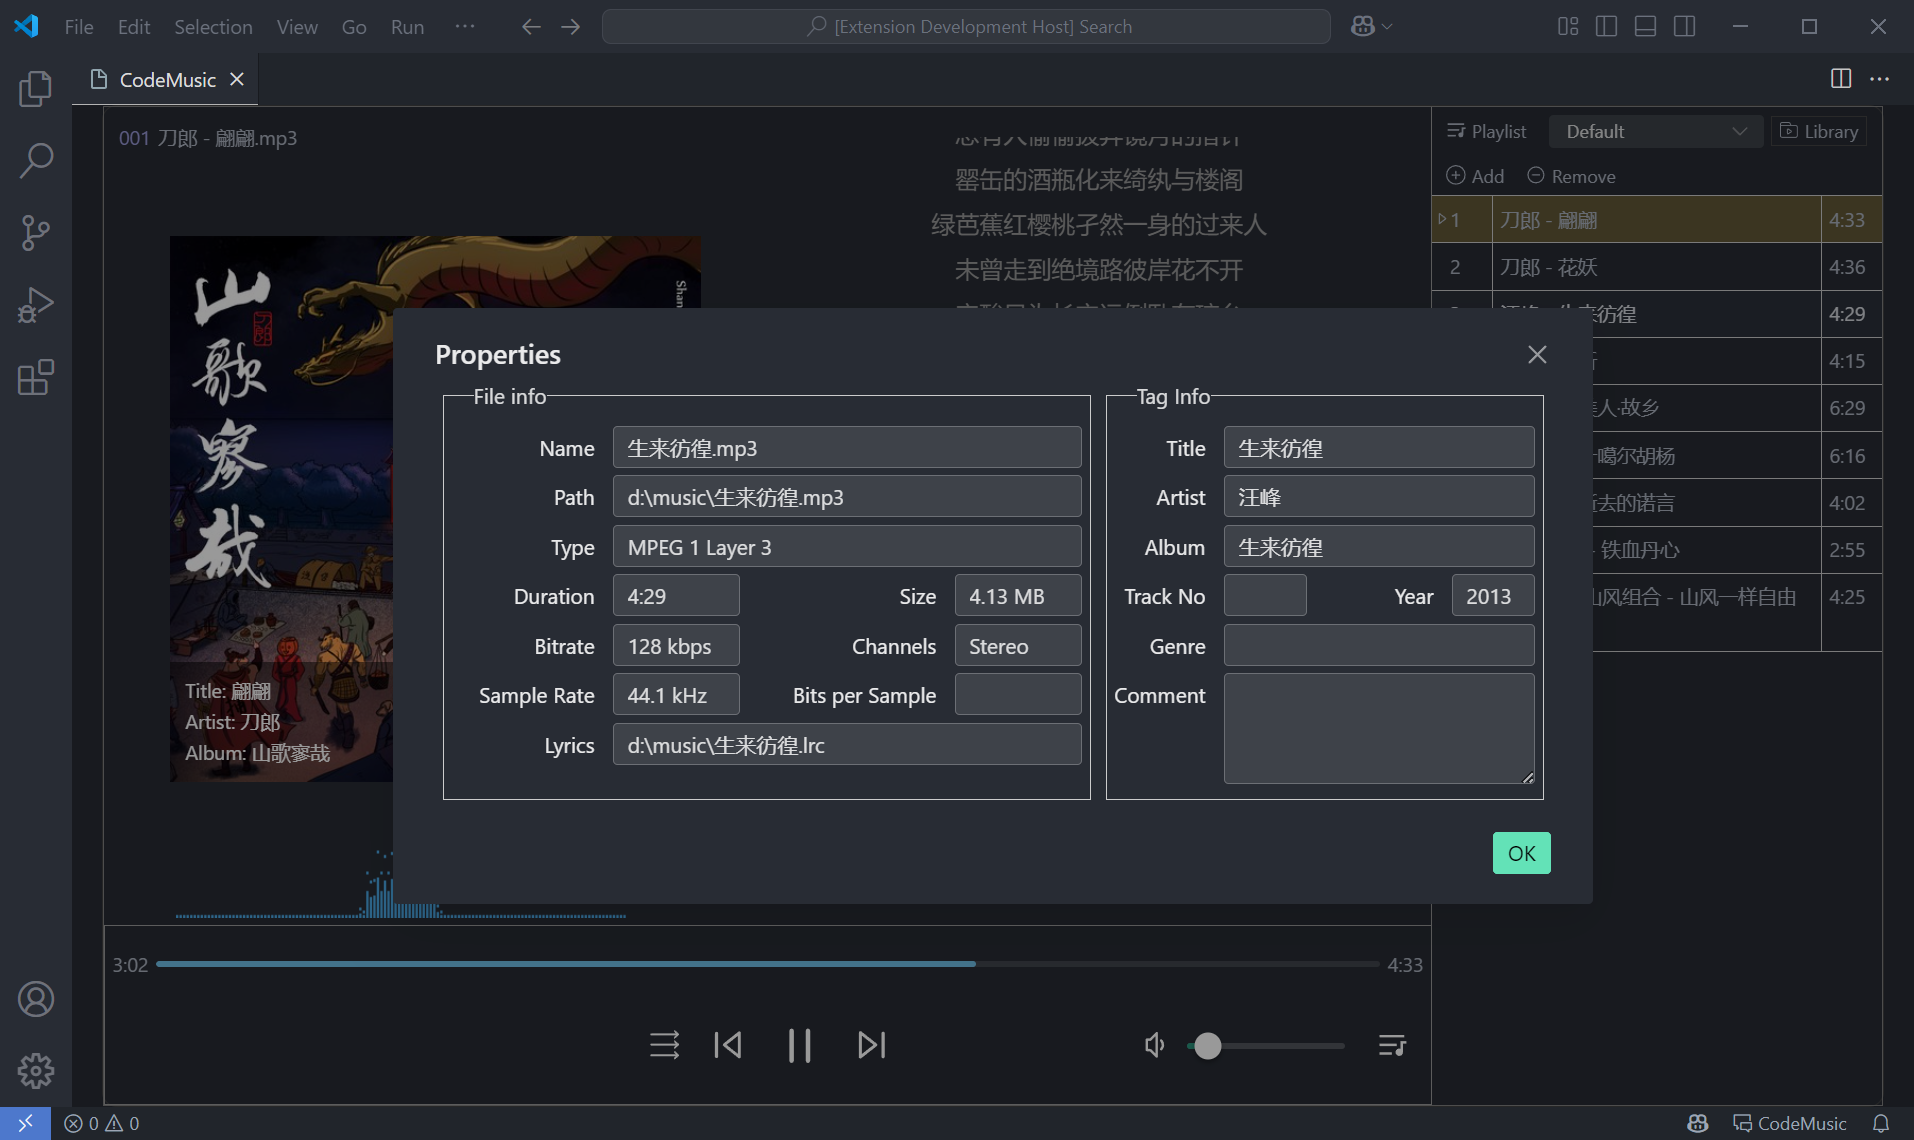Skip to the previous track
Image resolution: width=1914 pixels, height=1140 pixels.
tap(728, 1045)
